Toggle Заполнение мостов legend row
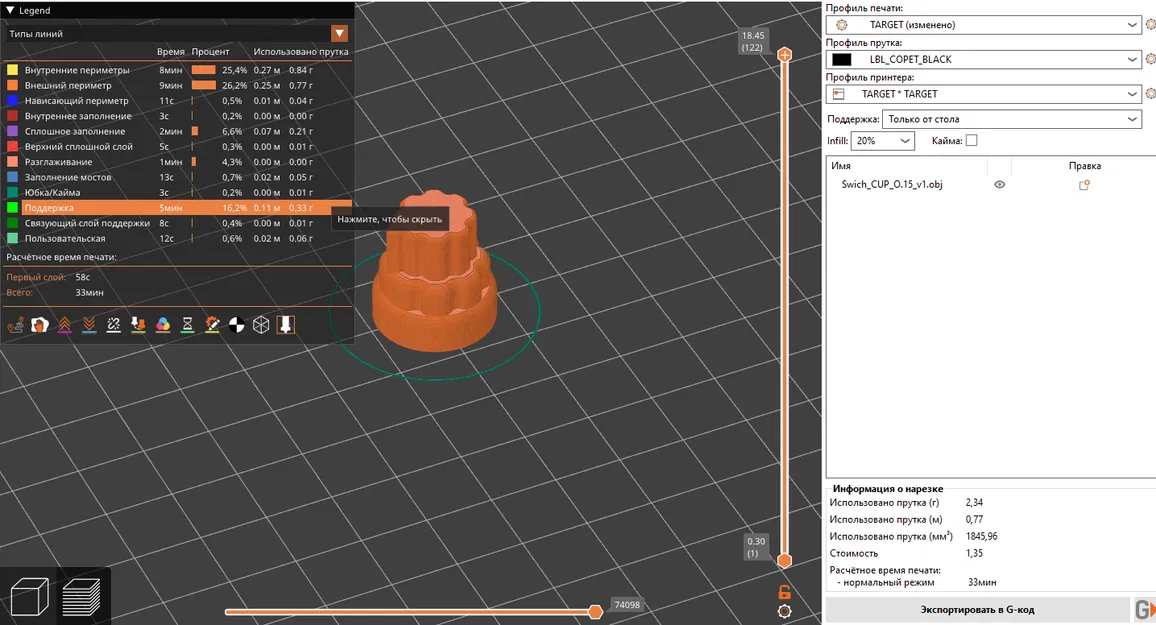This screenshot has height=625, width=1156. (178, 178)
